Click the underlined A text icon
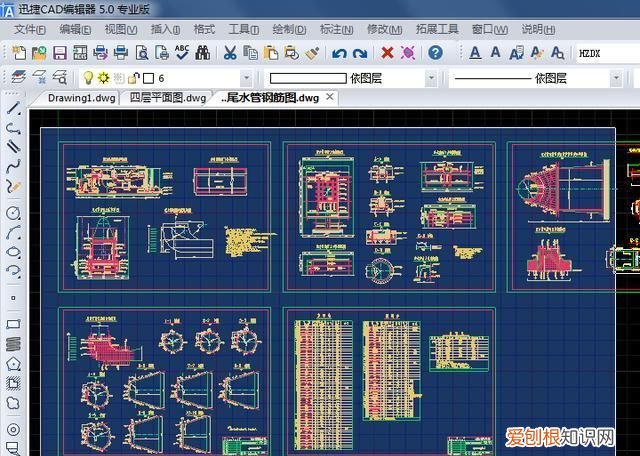 (x=475, y=53)
